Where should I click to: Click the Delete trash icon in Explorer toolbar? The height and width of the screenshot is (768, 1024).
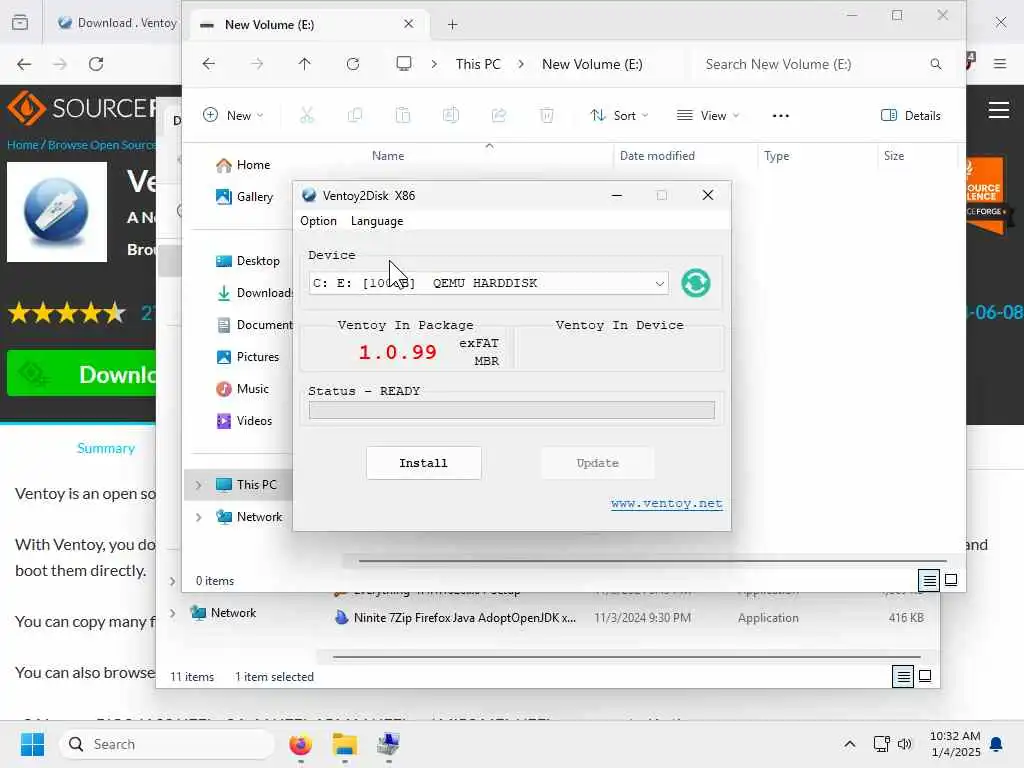point(547,116)
